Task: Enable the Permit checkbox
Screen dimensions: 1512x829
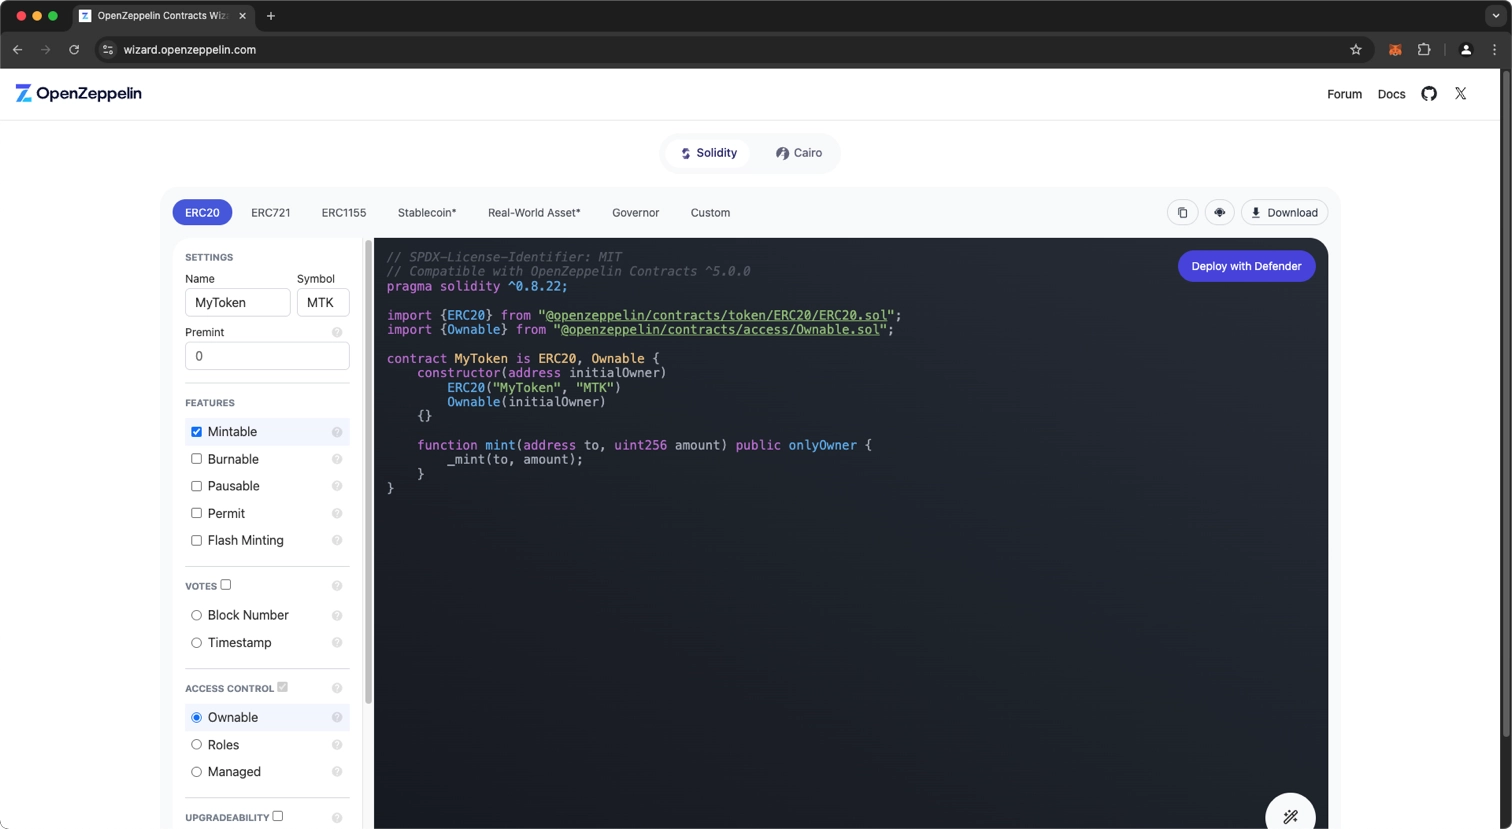Action: pos(196,513)
